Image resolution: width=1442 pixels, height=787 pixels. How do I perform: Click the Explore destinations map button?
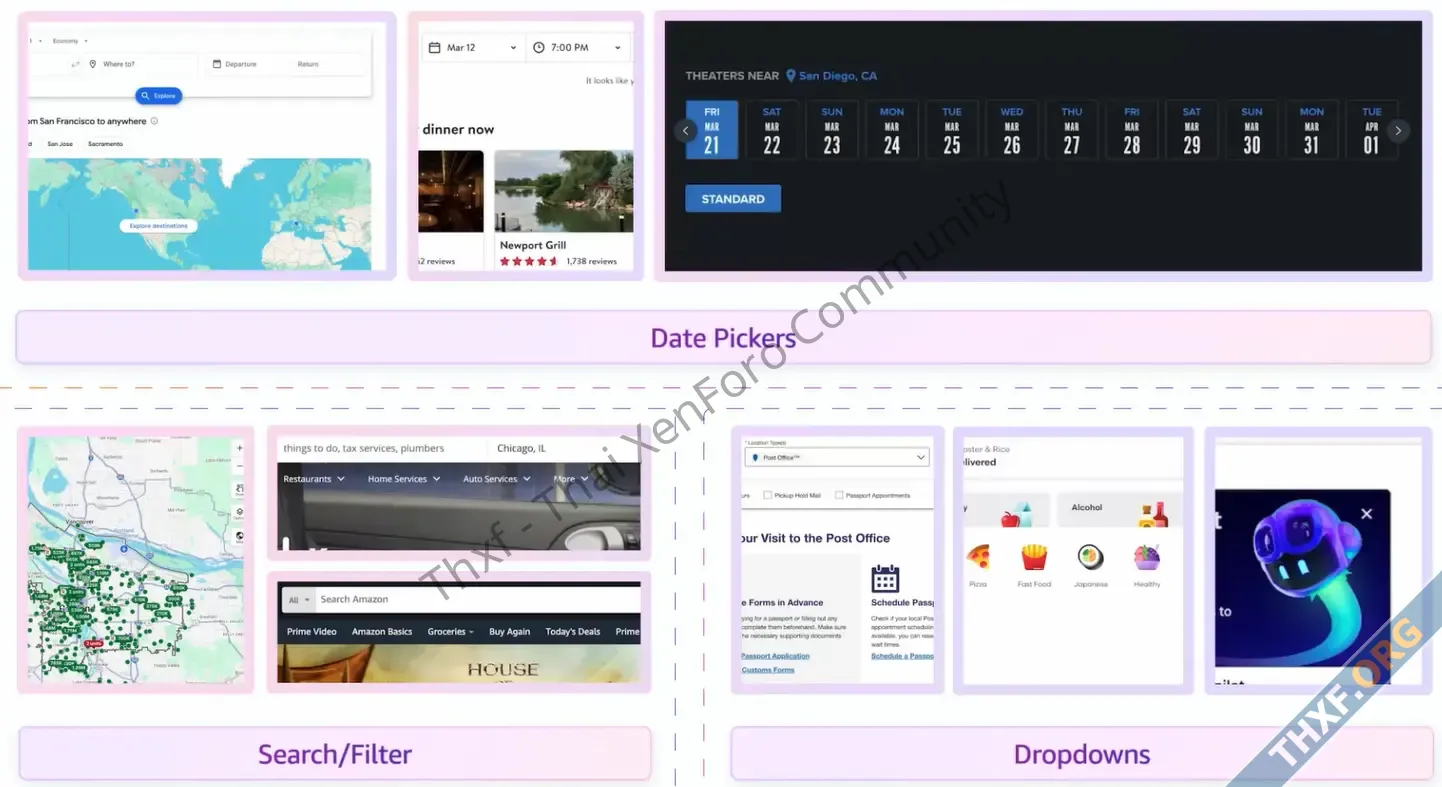(x=158, y=226)
